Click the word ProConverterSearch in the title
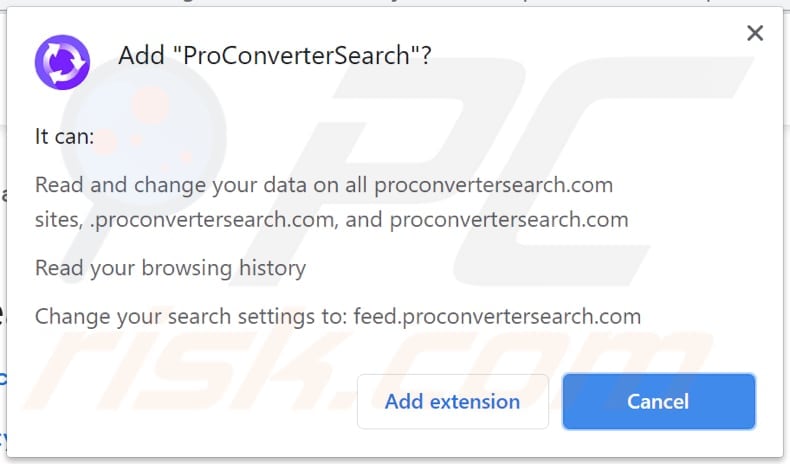This screenshot has height=464, width=790. coord(296,55)
